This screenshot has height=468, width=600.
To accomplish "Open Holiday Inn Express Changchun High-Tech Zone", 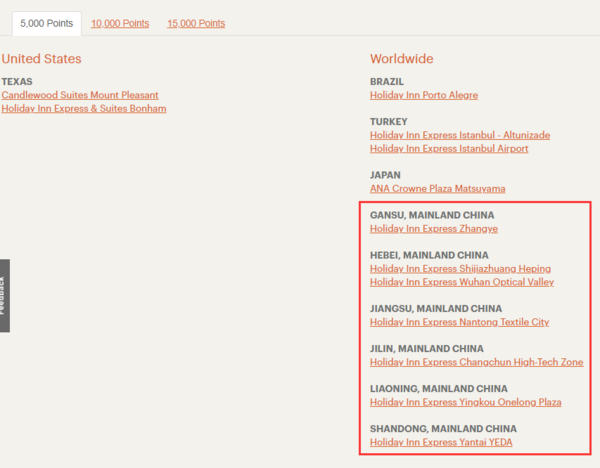I will click(x=476, y=362).
